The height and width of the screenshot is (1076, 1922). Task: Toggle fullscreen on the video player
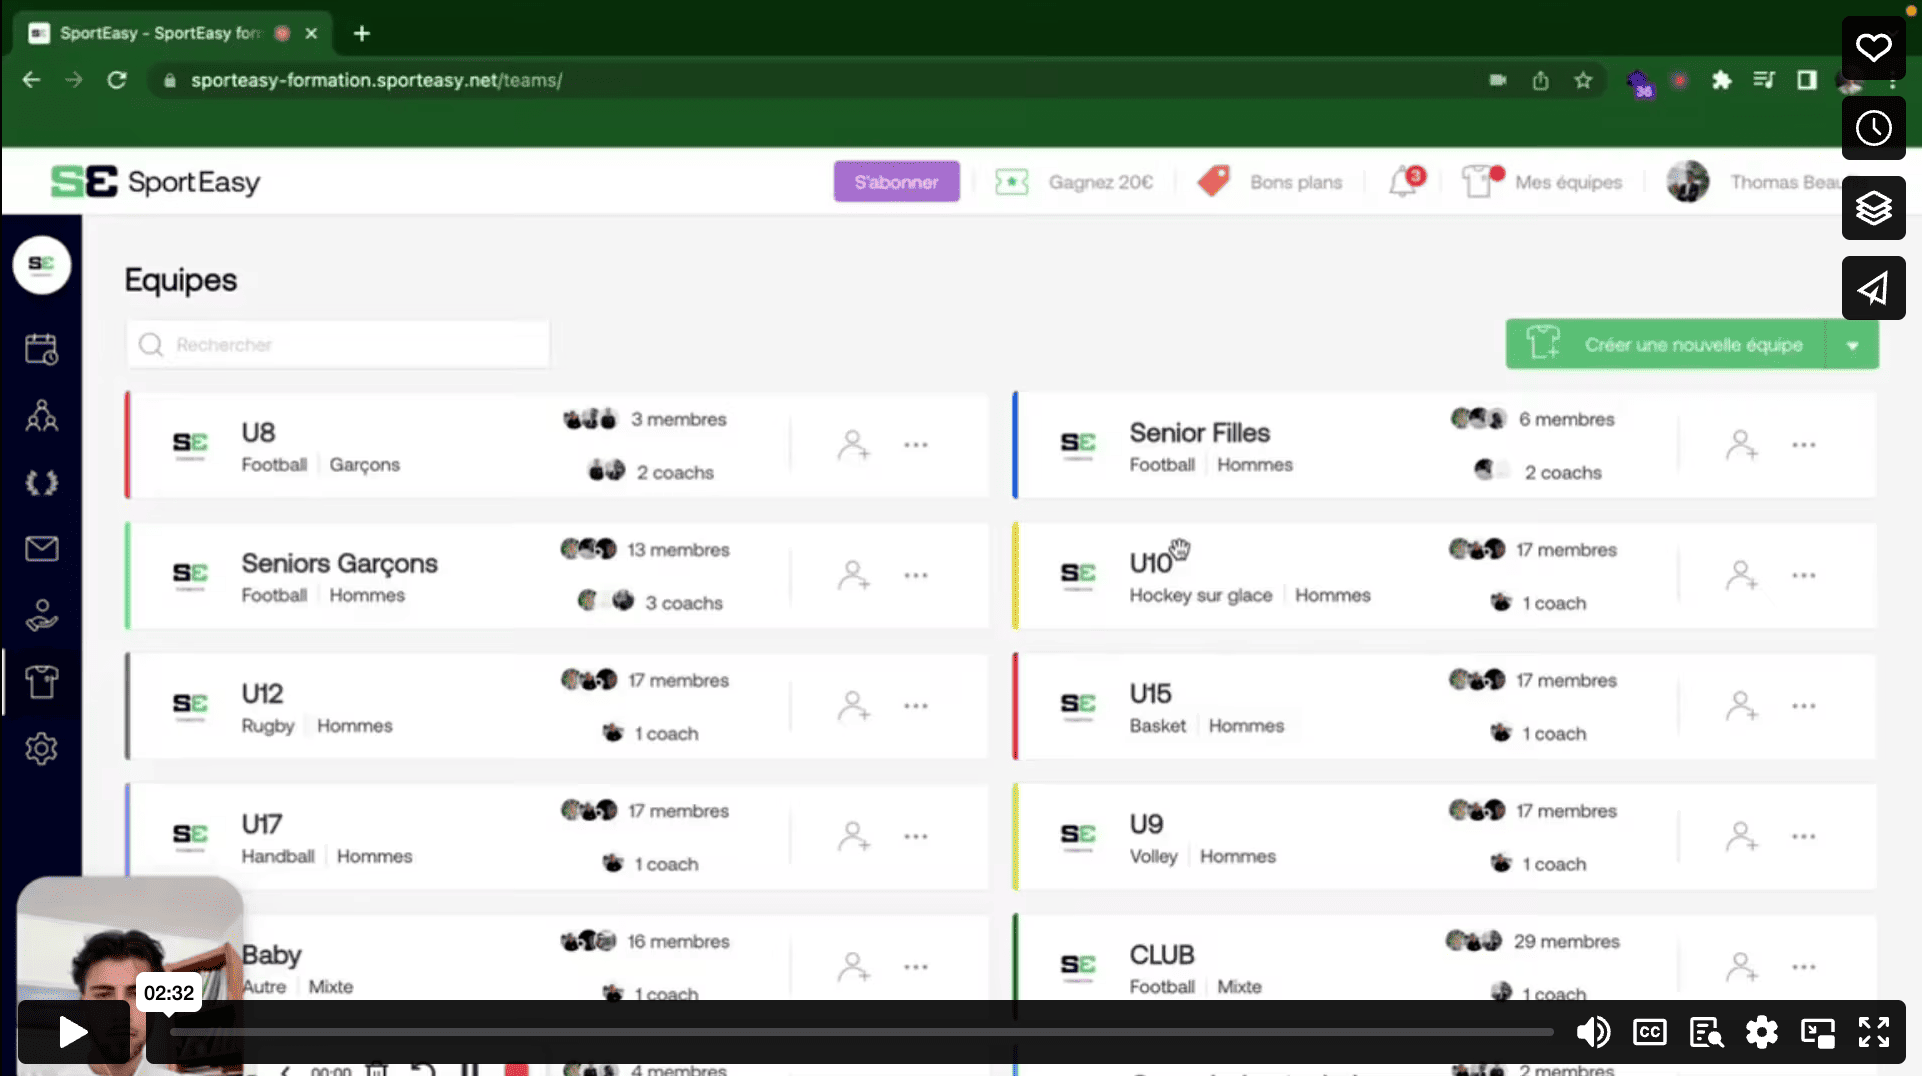(1873, 1031)
